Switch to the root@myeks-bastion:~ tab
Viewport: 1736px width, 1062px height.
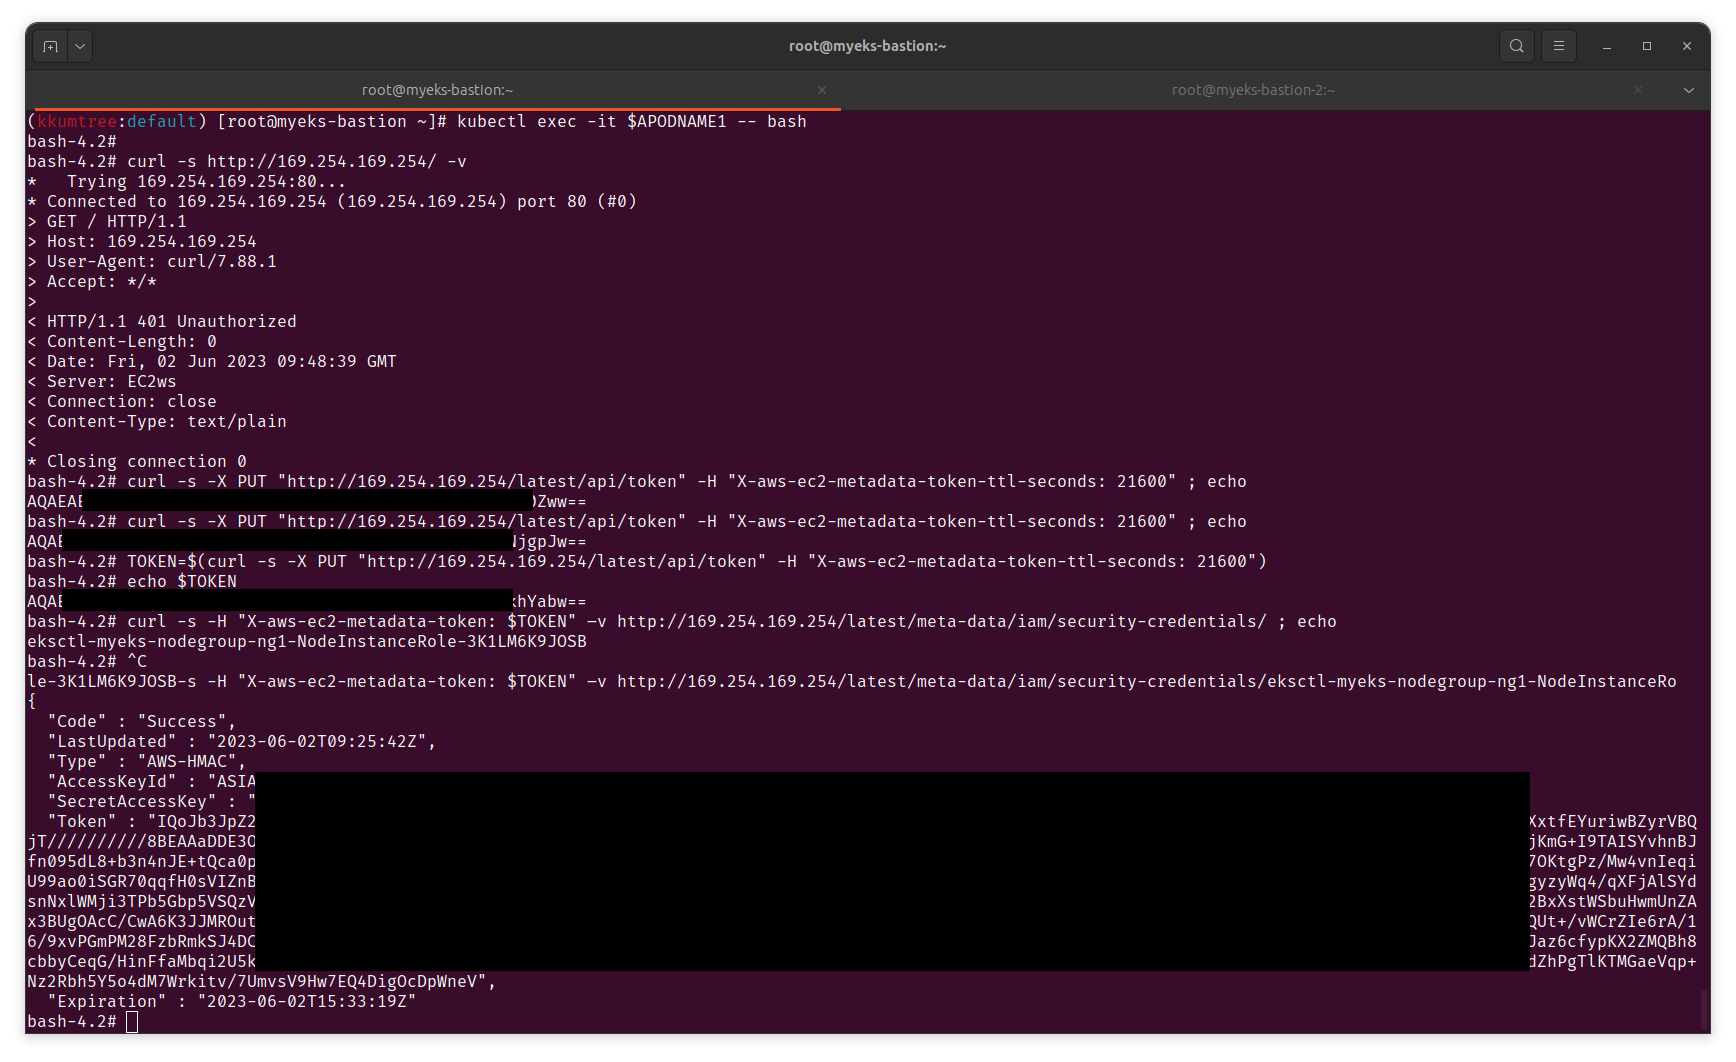(437, 90)
